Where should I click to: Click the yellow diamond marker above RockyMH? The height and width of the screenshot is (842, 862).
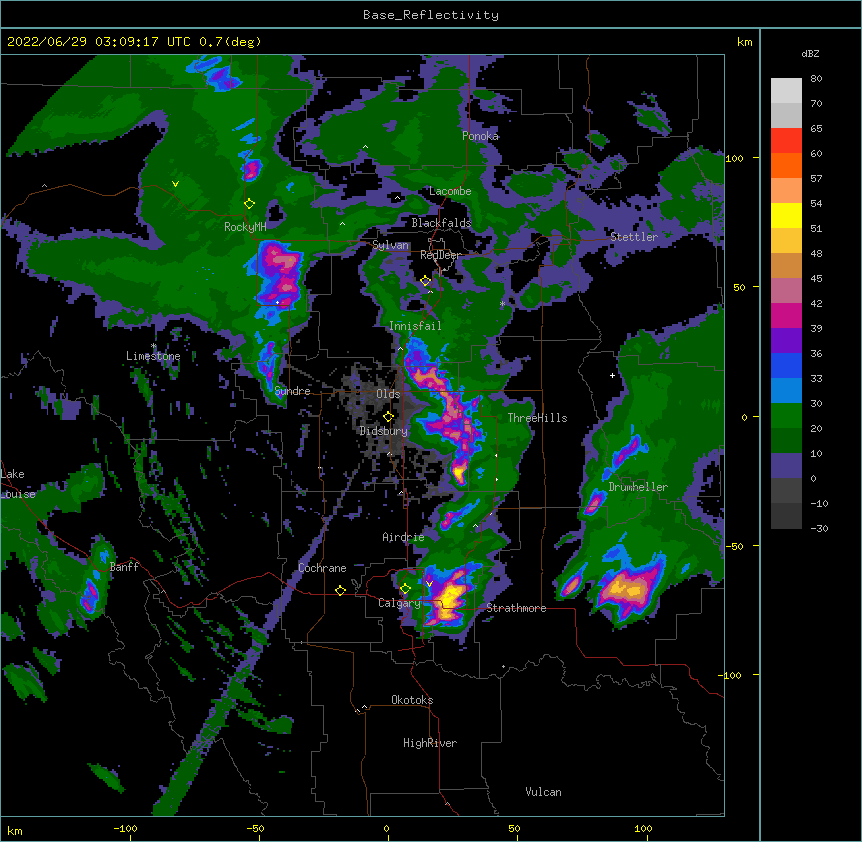tap(250, 204)
